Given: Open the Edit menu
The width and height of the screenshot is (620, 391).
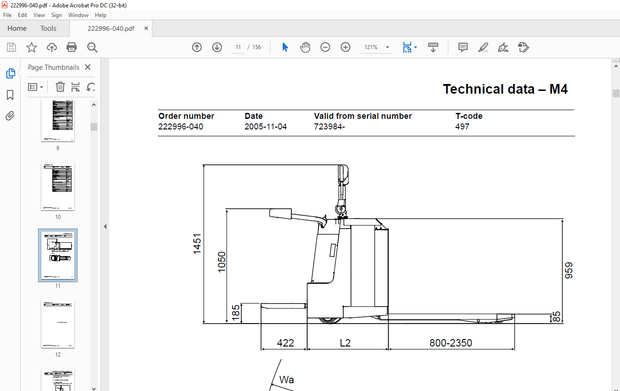Looking at the screenshot, I should [x=22, y=15].
